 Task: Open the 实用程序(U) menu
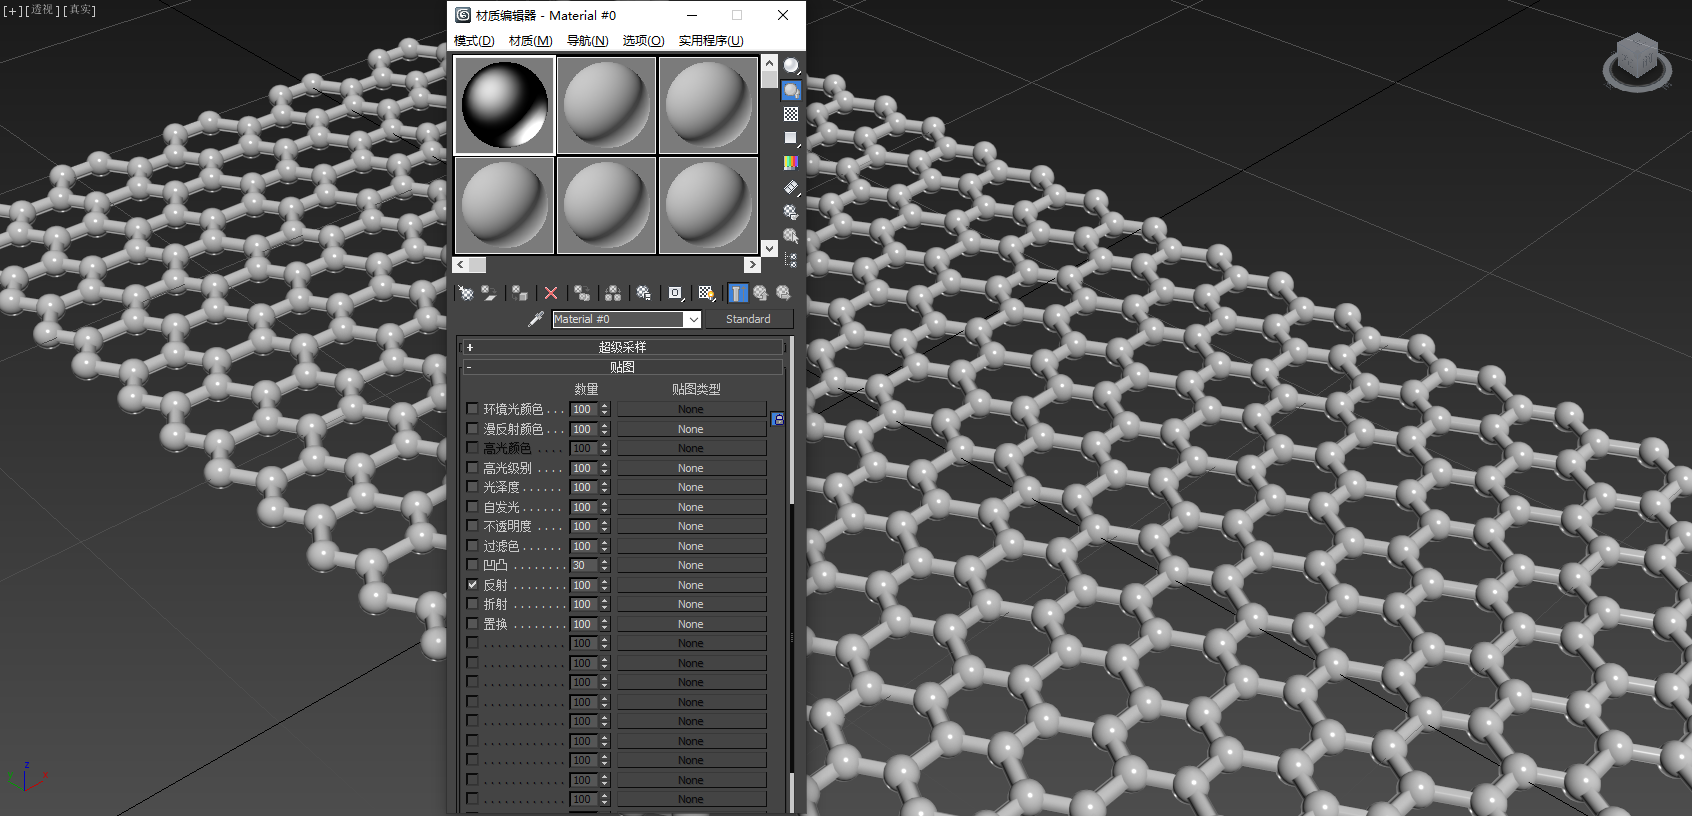coord(711,41)
